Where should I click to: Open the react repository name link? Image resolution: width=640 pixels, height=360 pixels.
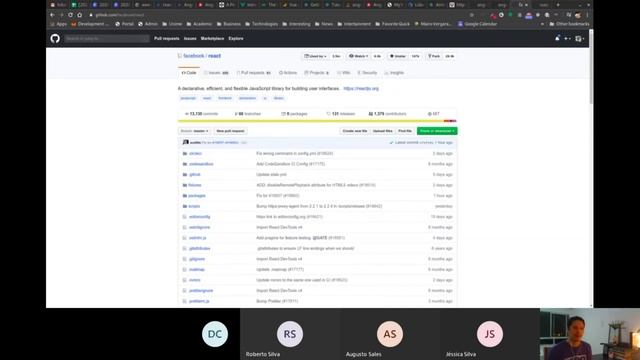(214, 56)
